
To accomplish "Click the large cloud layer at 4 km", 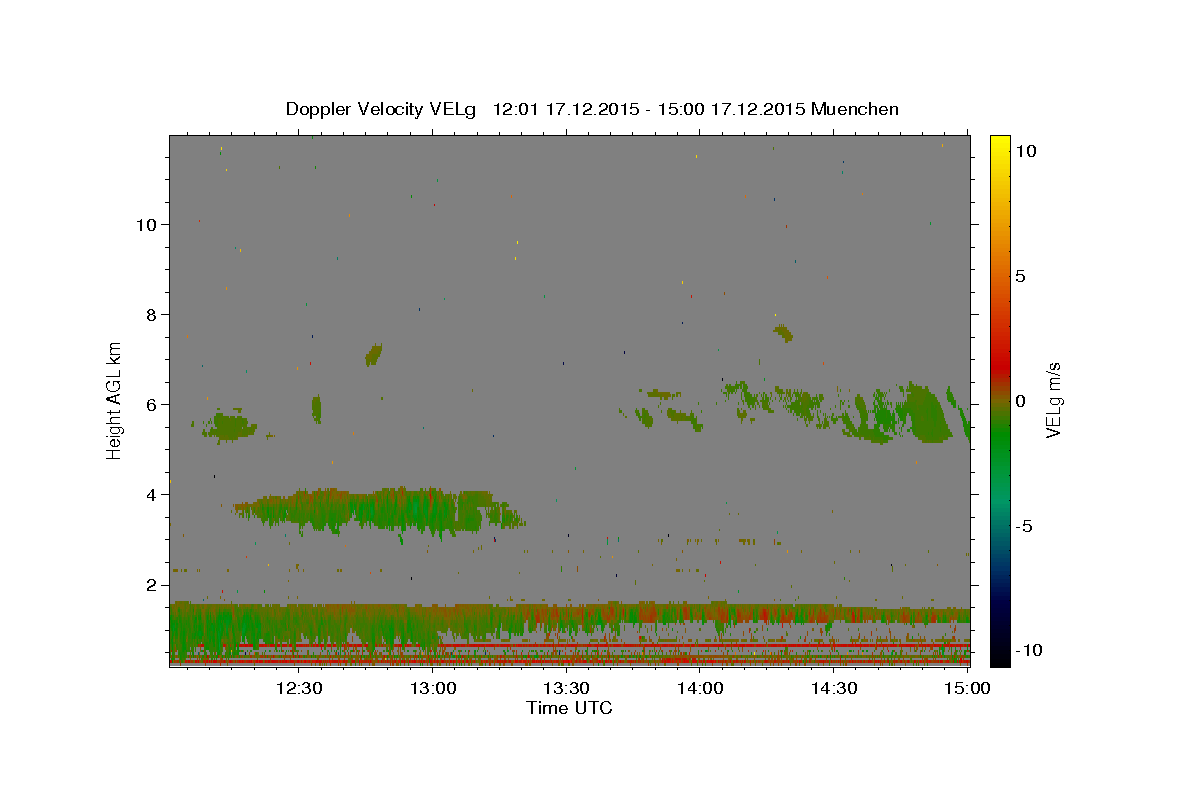I will [380, 510].
